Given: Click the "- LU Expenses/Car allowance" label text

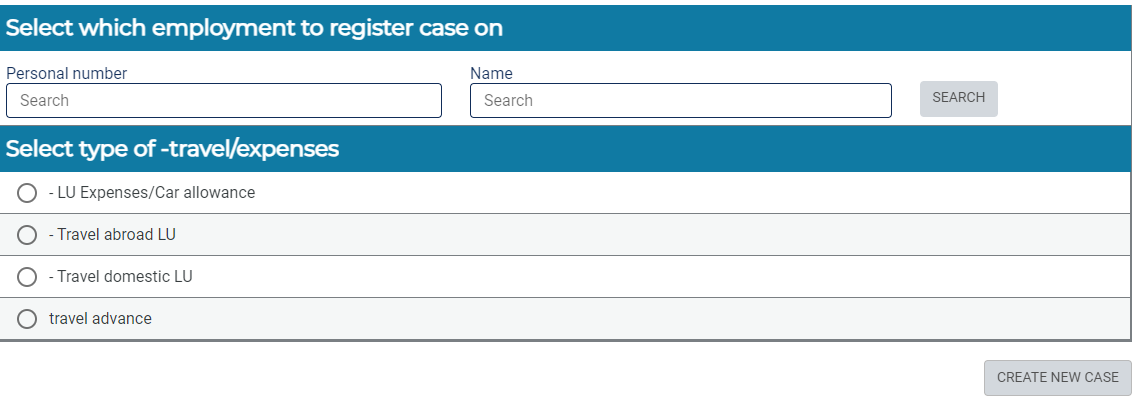Looking at the screenshot, I should point(152,193).
